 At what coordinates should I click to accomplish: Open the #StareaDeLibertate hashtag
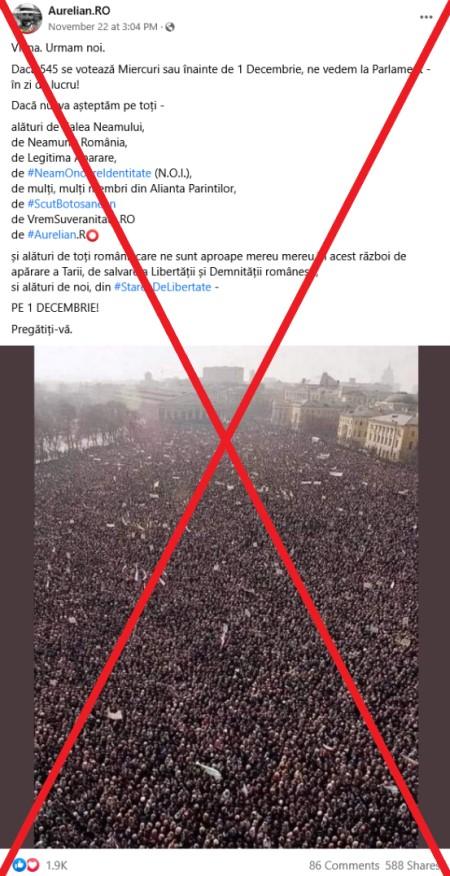tap(163, 287)
